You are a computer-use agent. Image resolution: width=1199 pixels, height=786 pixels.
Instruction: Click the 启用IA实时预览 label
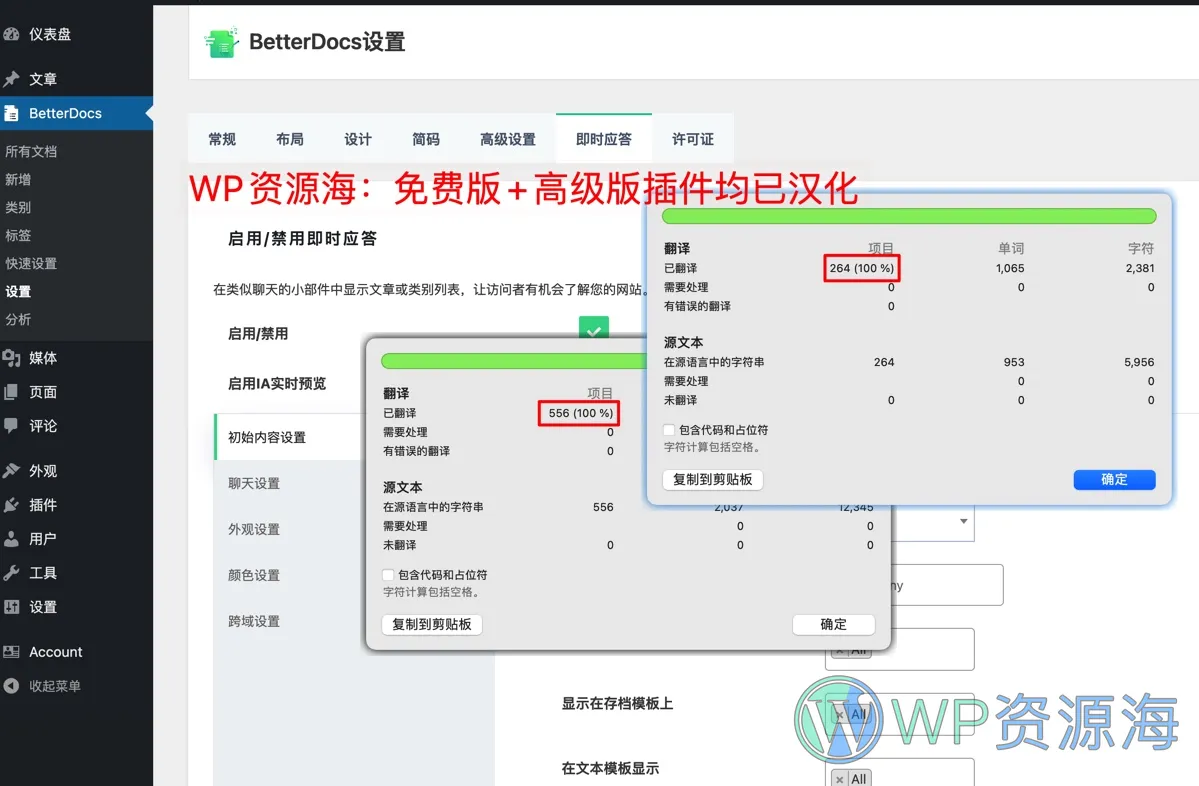(277, 384)
